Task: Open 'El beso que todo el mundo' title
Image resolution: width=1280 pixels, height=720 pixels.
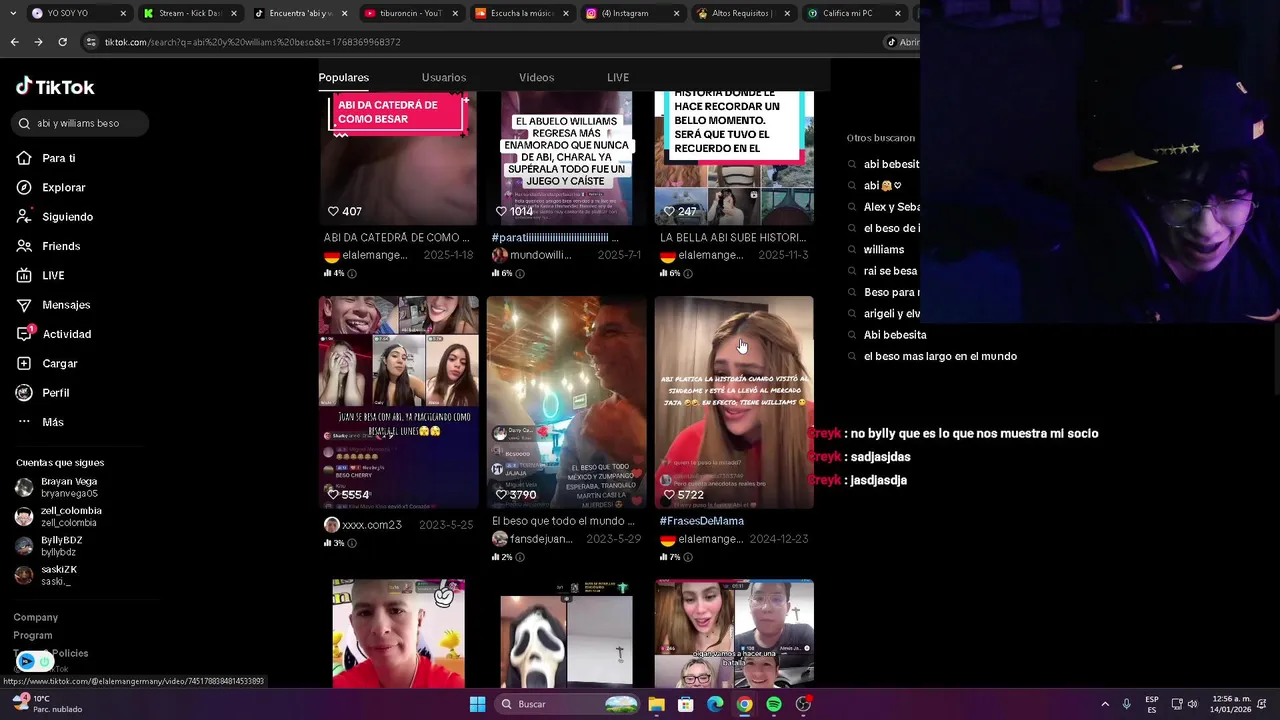Action: 563,521
